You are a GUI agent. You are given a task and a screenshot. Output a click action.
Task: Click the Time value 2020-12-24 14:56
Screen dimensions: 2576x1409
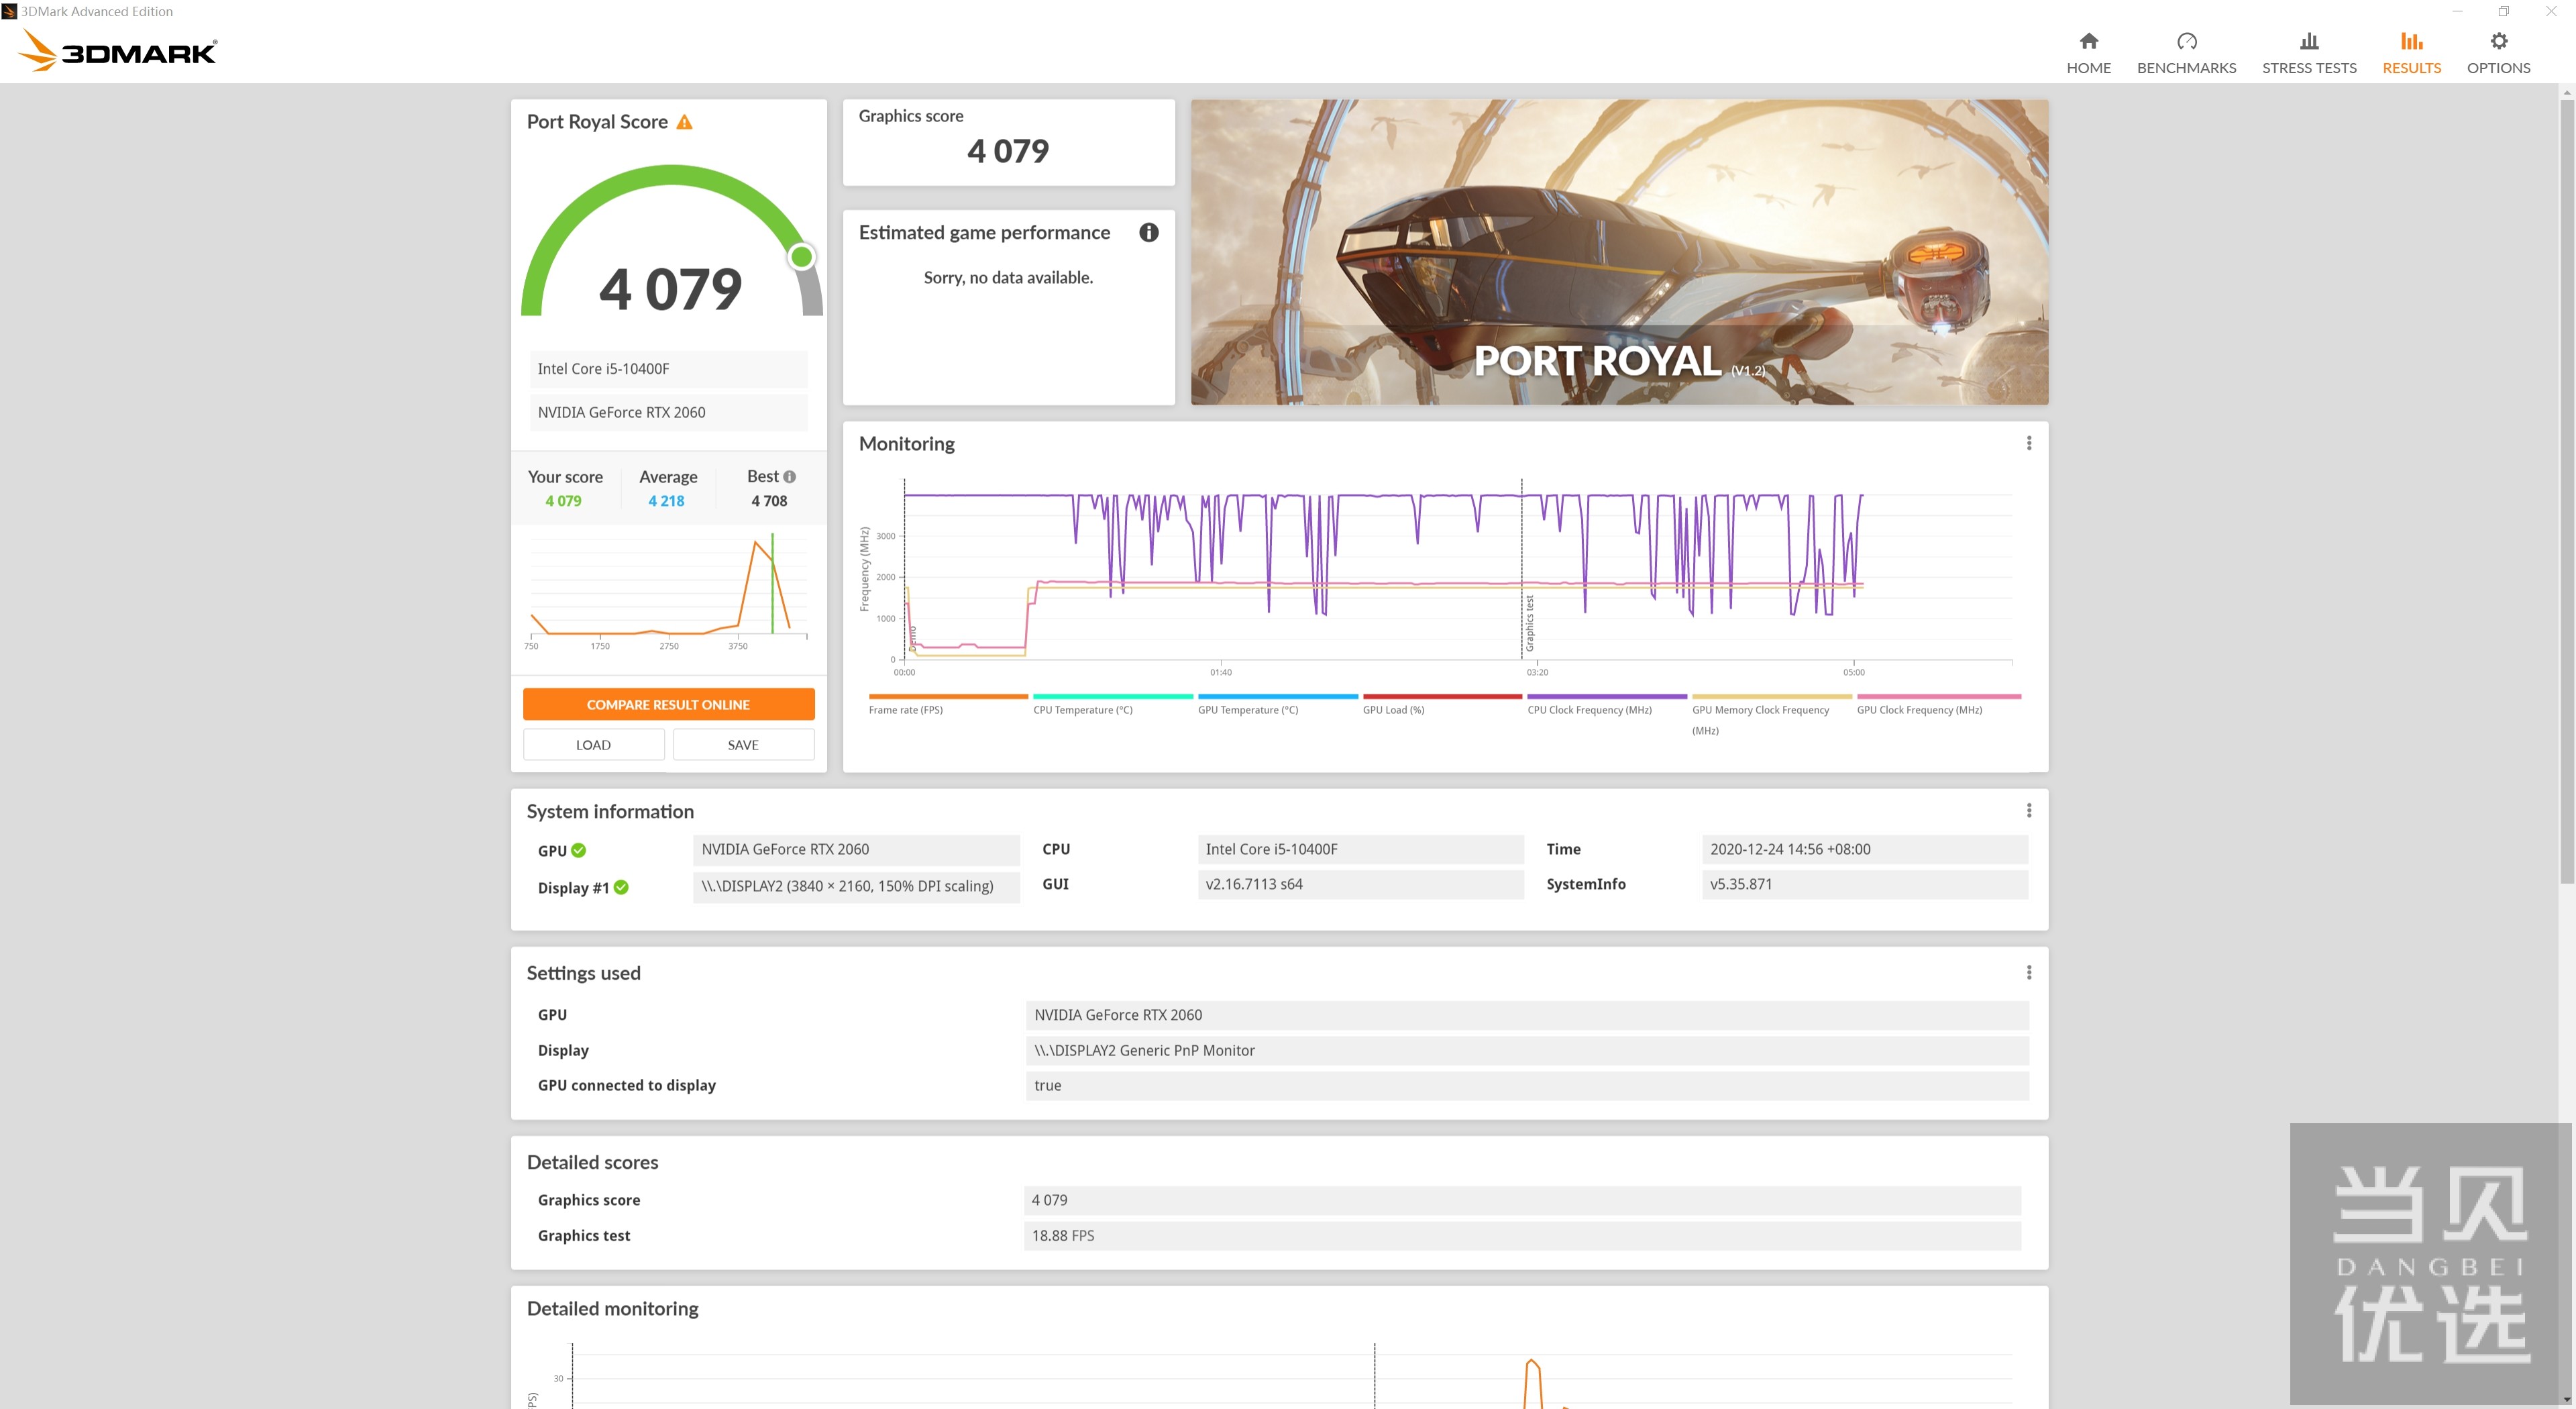click(1864, 849)
